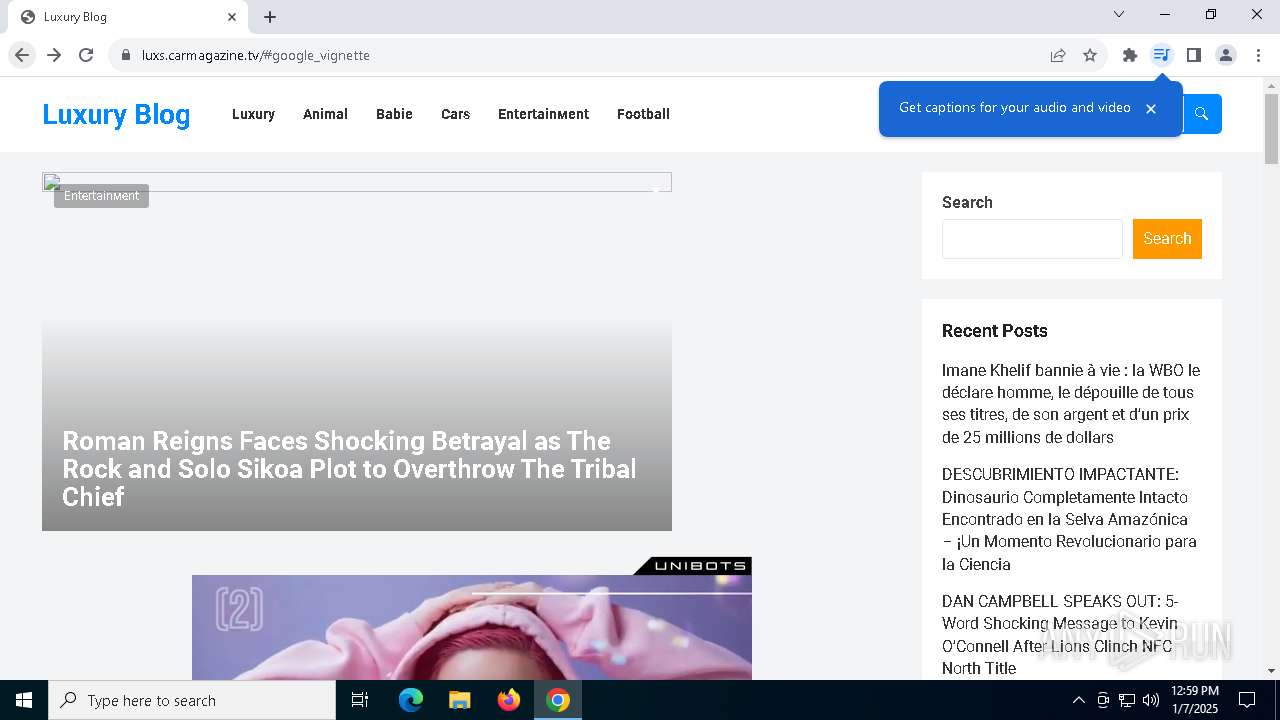Select the Luxury Blog browser tab
This screenshot has height=720, width=1280.
point(128,17)
